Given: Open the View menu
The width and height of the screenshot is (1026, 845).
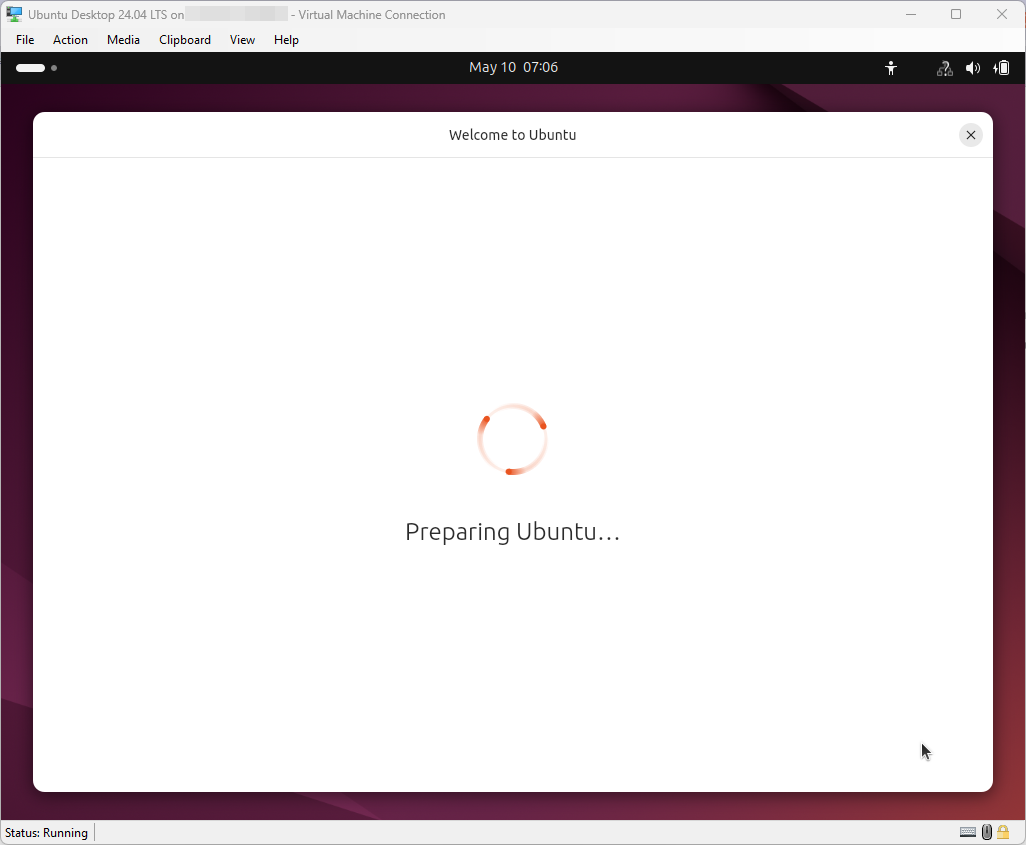Looking at the screenshot, I should [242, 40].
